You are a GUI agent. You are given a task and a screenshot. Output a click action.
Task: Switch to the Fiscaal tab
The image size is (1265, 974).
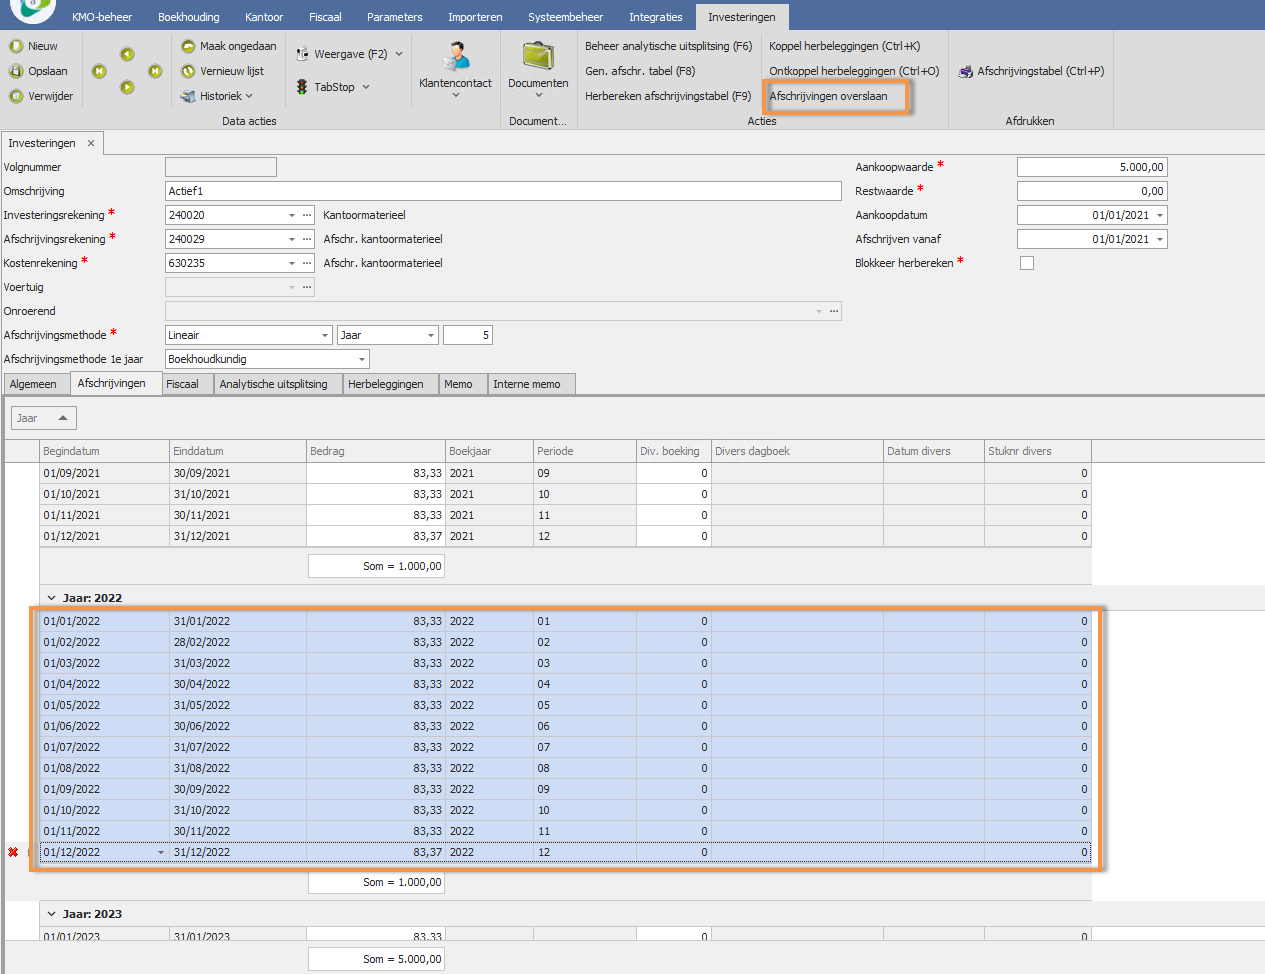[x=182, y=384]
